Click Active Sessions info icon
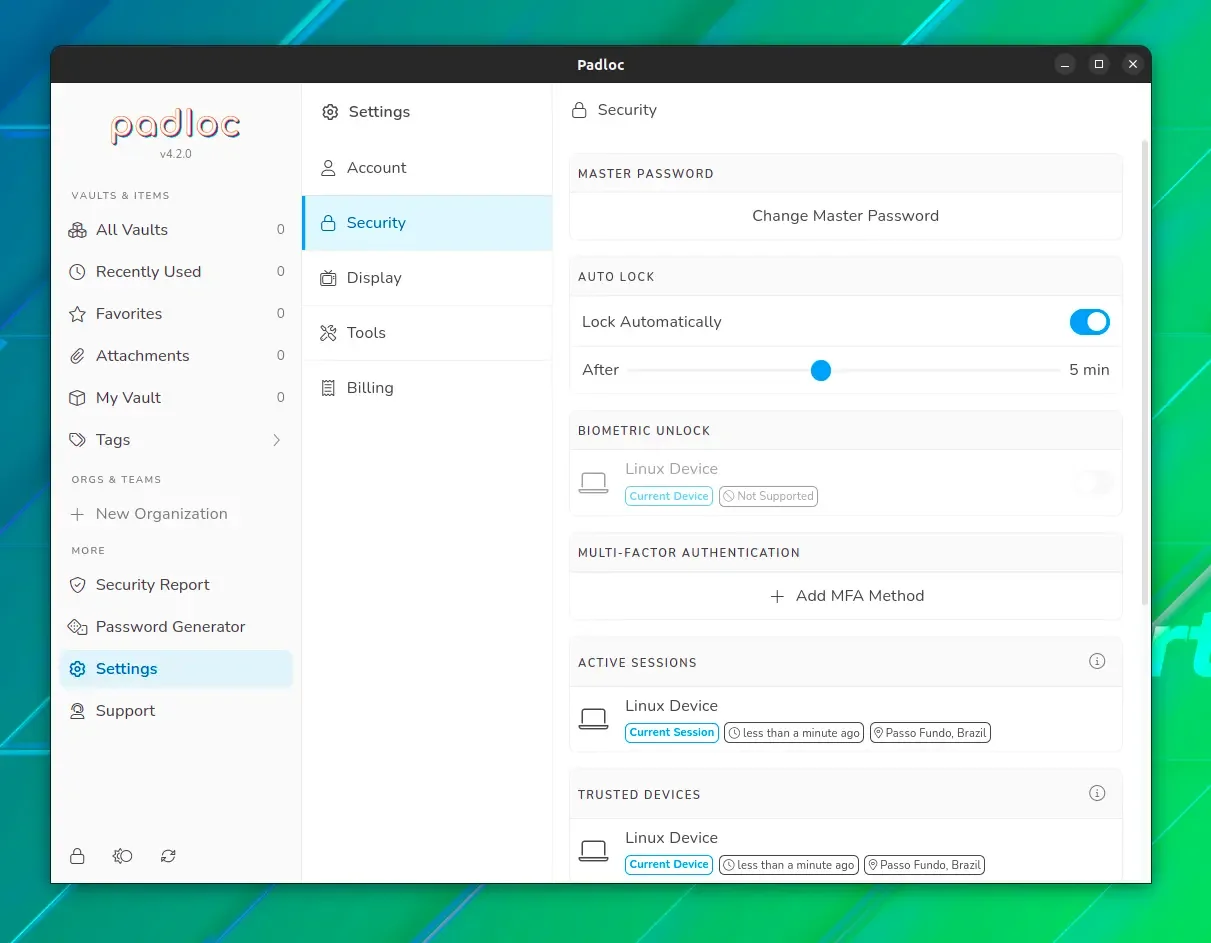The width and height of the screenshot is (1211, 943). (x=1097, y=661)
